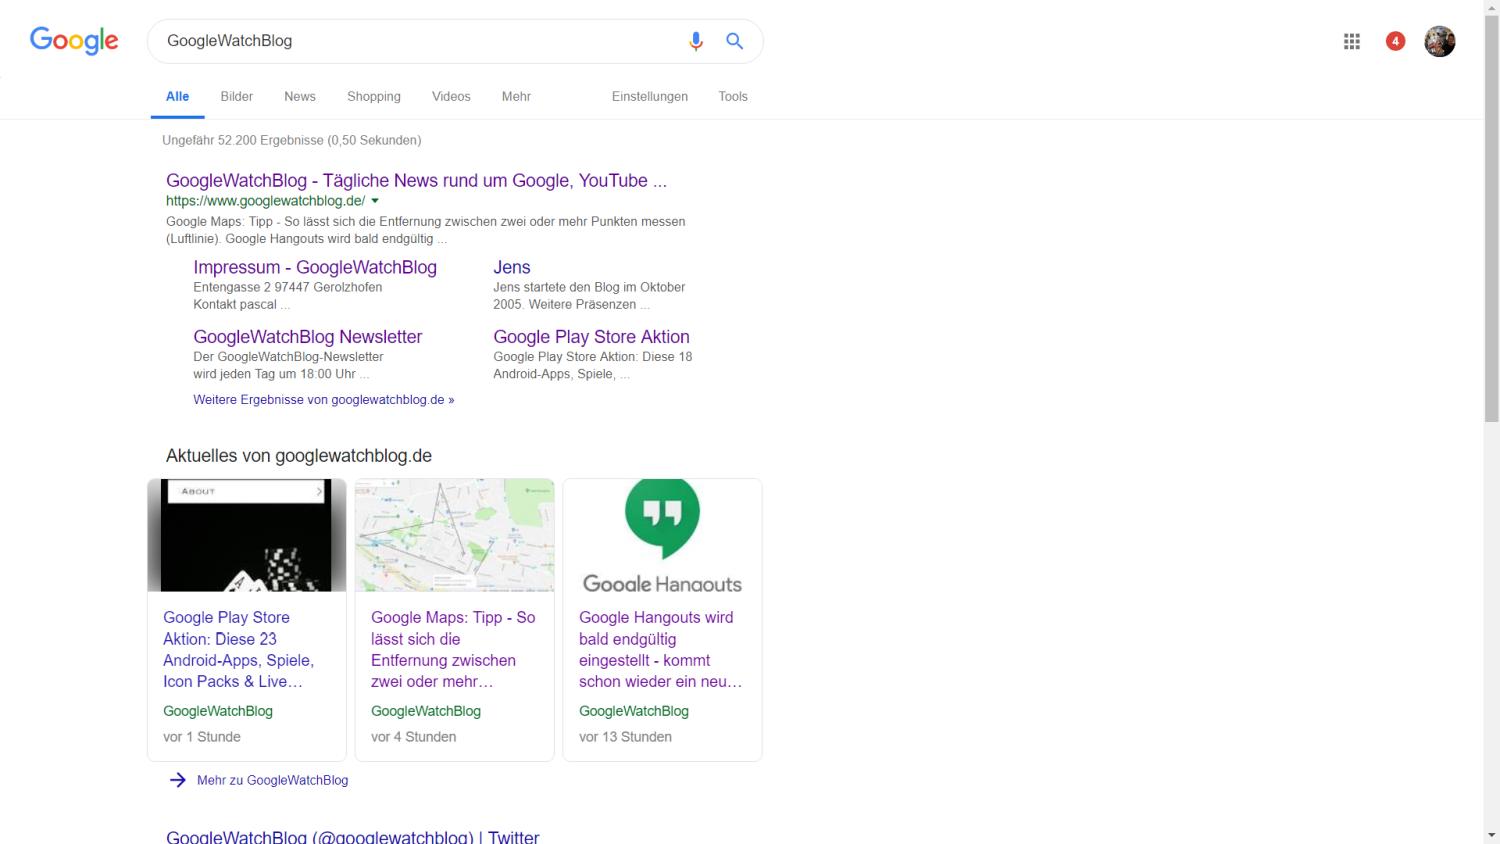Open the Impressum - GoogleWatchBlog link

point(314,267)
